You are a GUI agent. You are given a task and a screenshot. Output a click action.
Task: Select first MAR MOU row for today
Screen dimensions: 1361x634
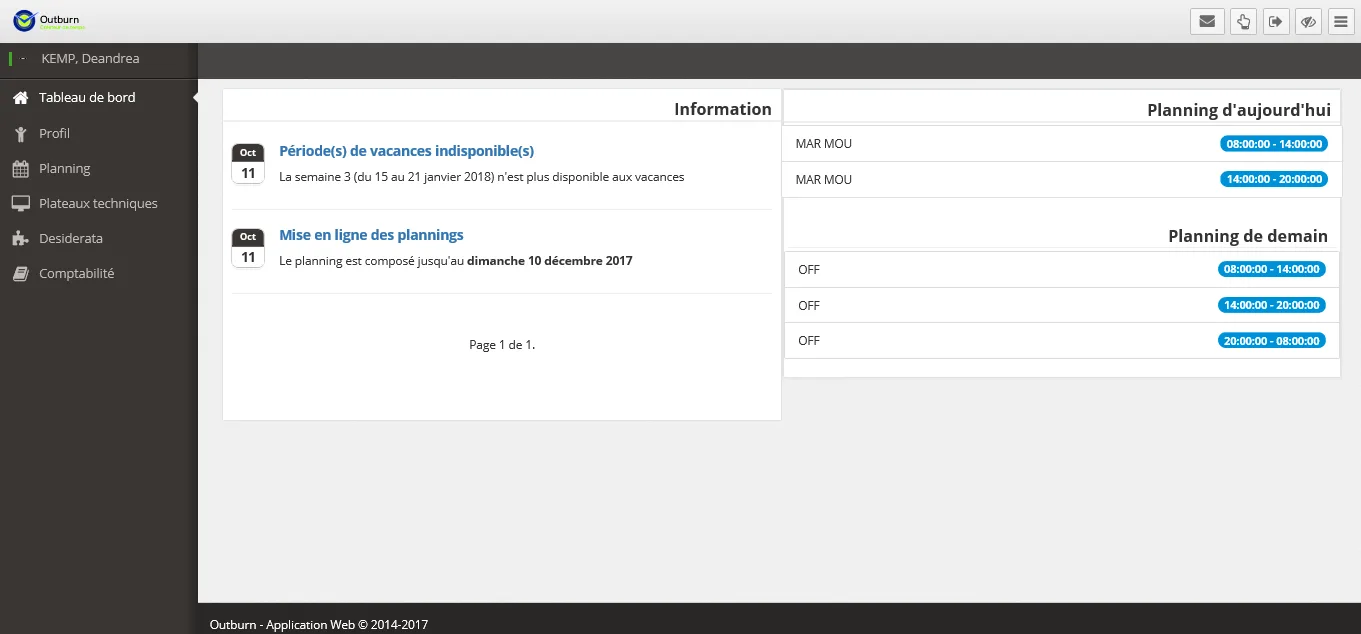[x=1061, y=144]
